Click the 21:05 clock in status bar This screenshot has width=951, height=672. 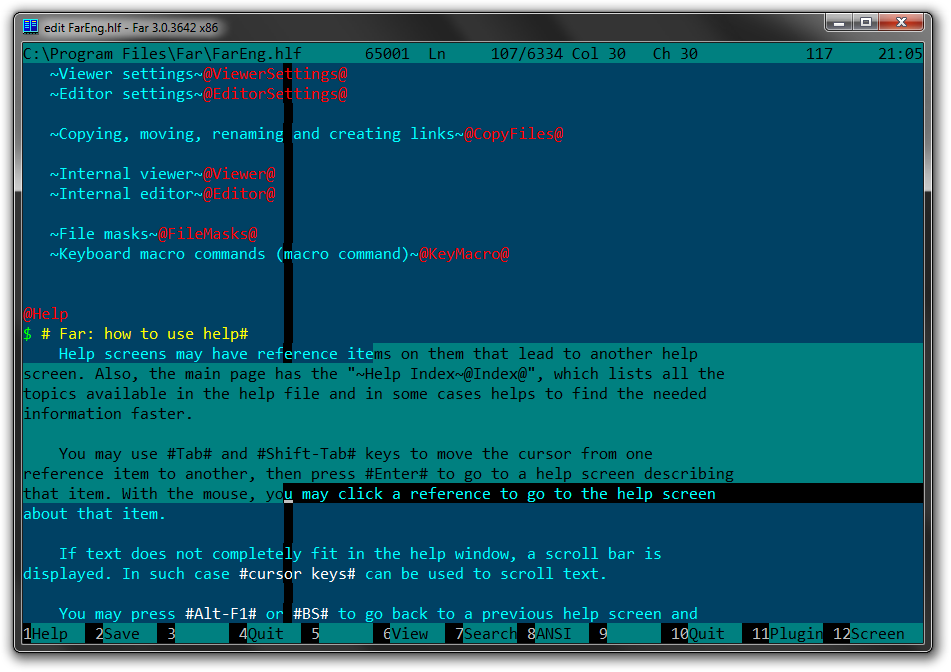coord(900,53)
